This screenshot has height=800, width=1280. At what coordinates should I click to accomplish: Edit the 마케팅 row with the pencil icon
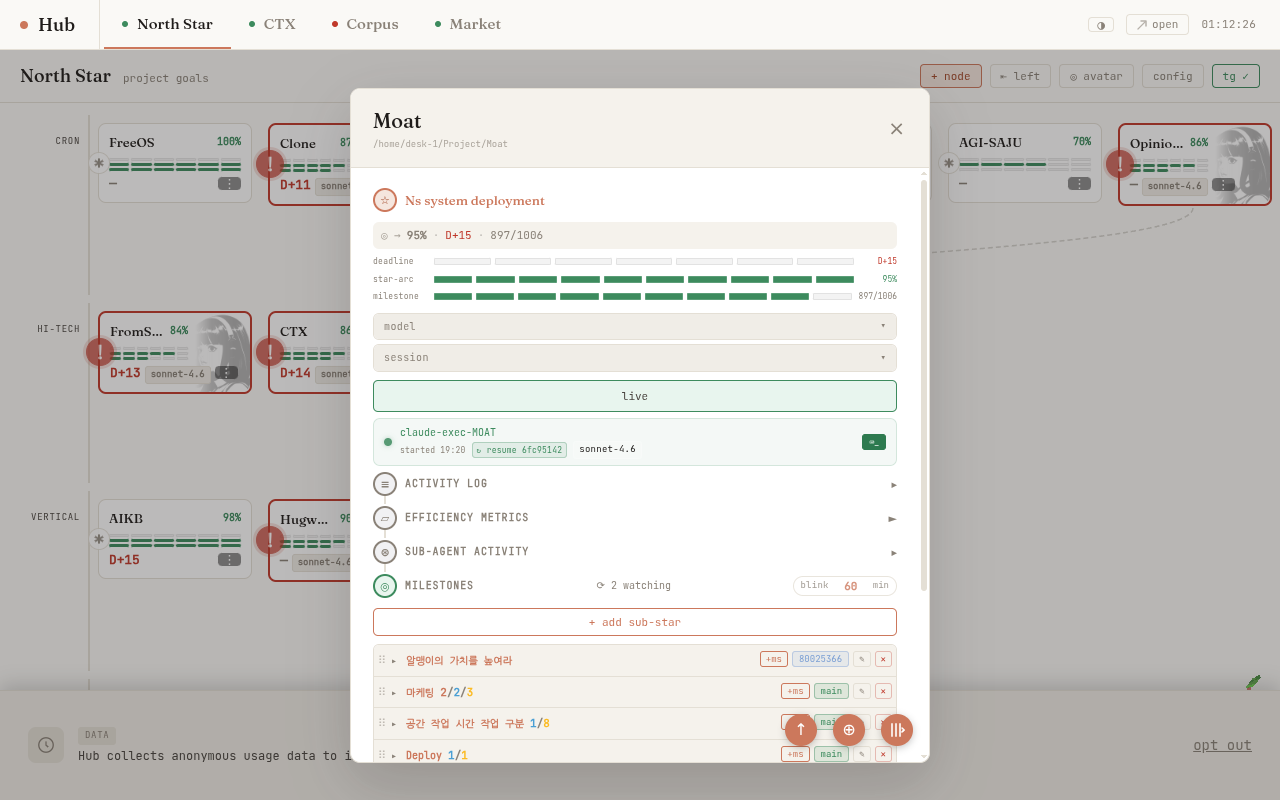pyautogui.click(x=862, y=691)
